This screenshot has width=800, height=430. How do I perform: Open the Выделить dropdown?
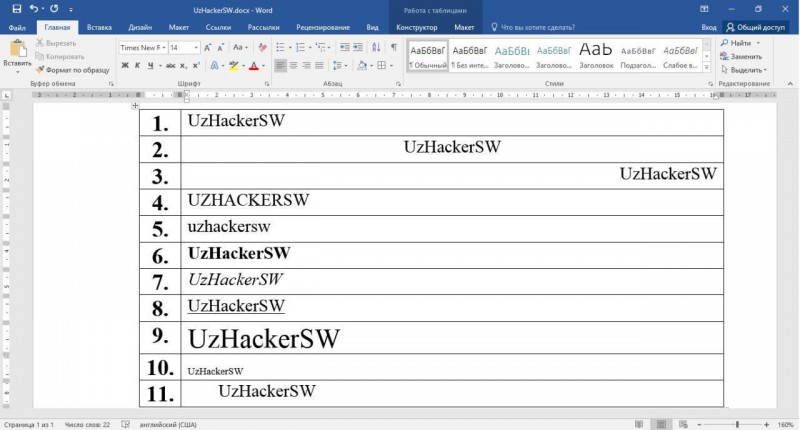point(744,69)
